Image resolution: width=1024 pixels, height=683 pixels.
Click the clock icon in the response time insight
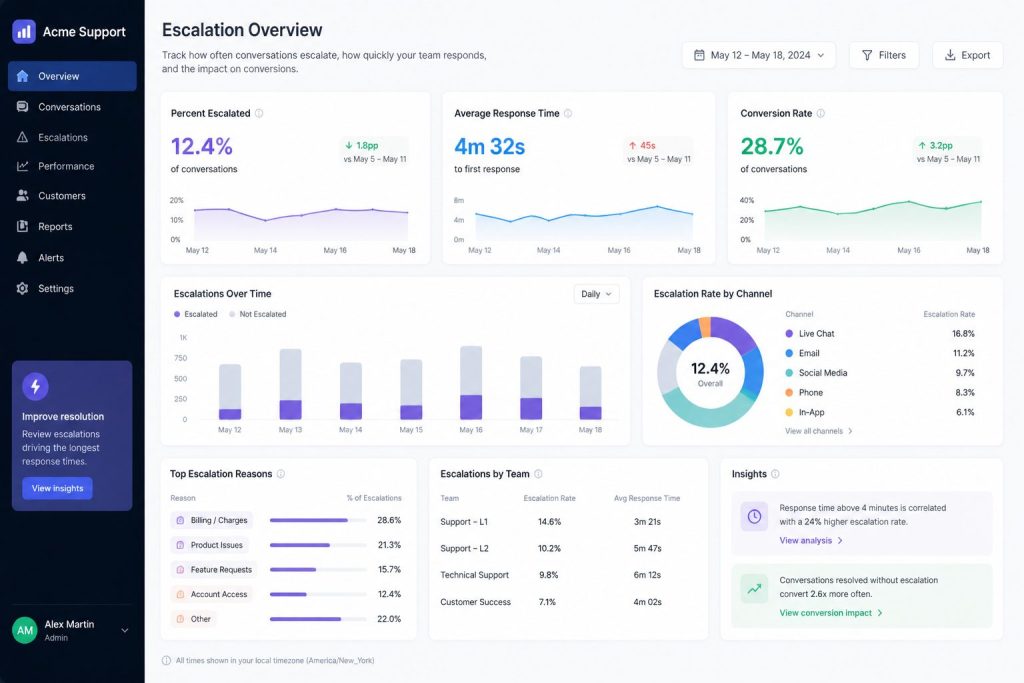[754, 516]
